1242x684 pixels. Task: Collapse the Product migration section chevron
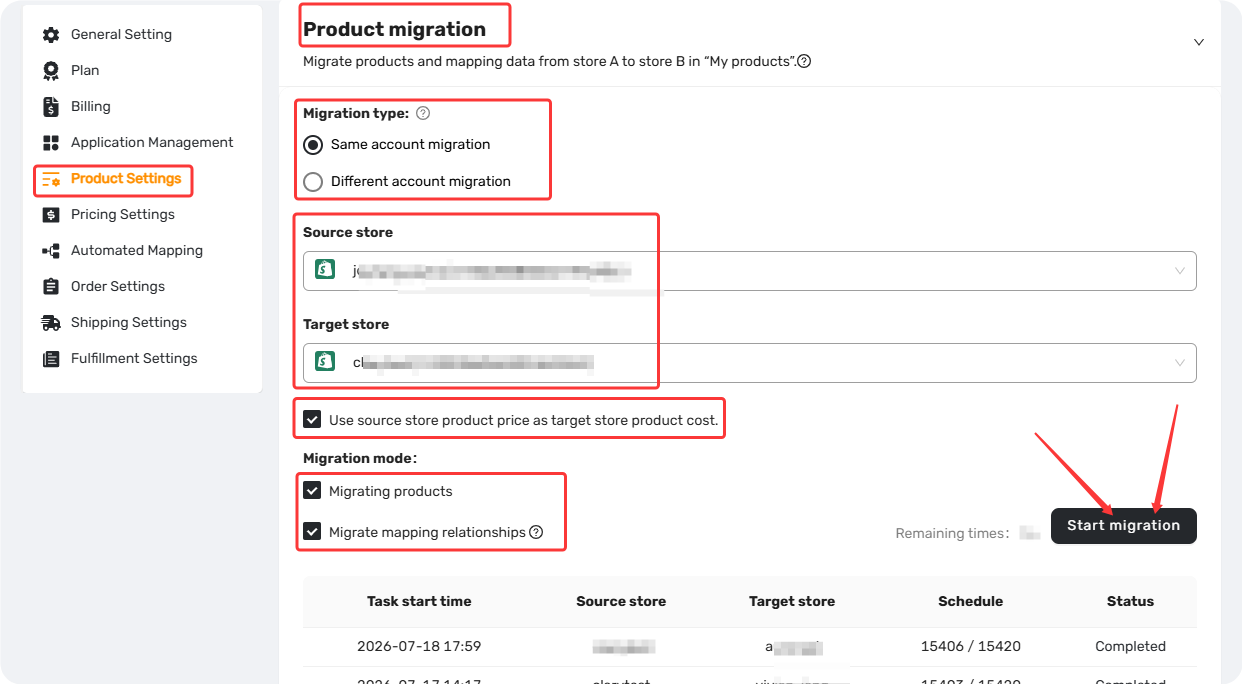click(1199, 42)
